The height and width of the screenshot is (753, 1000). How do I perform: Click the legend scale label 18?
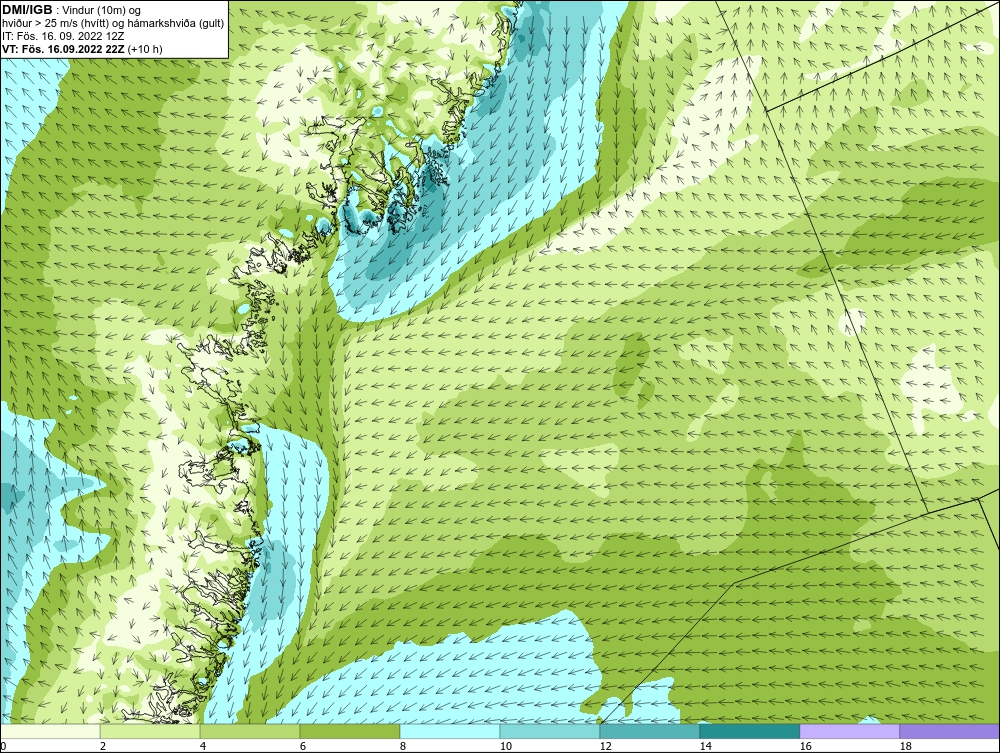pyautogui.click(x=906, y=746)
